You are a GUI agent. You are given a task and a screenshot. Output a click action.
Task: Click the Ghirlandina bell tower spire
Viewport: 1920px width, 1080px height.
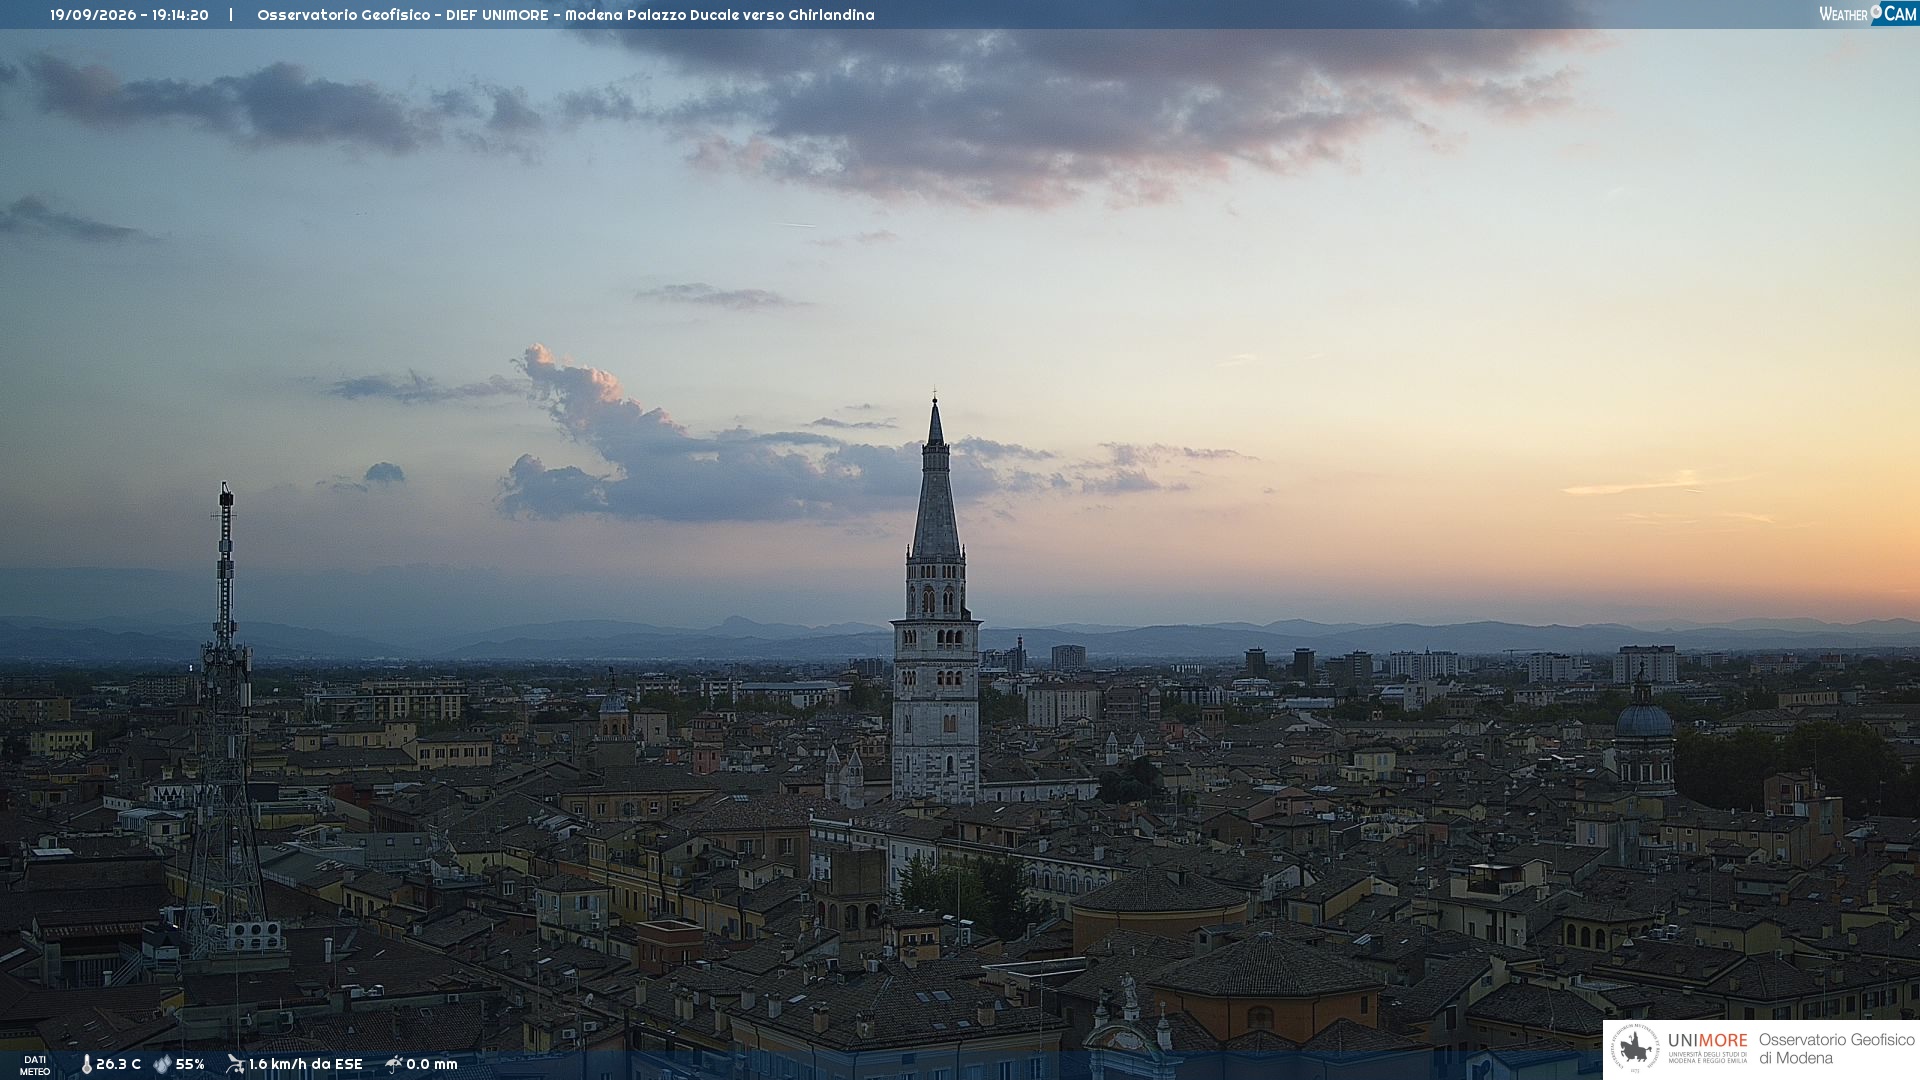tap(936, 480)
